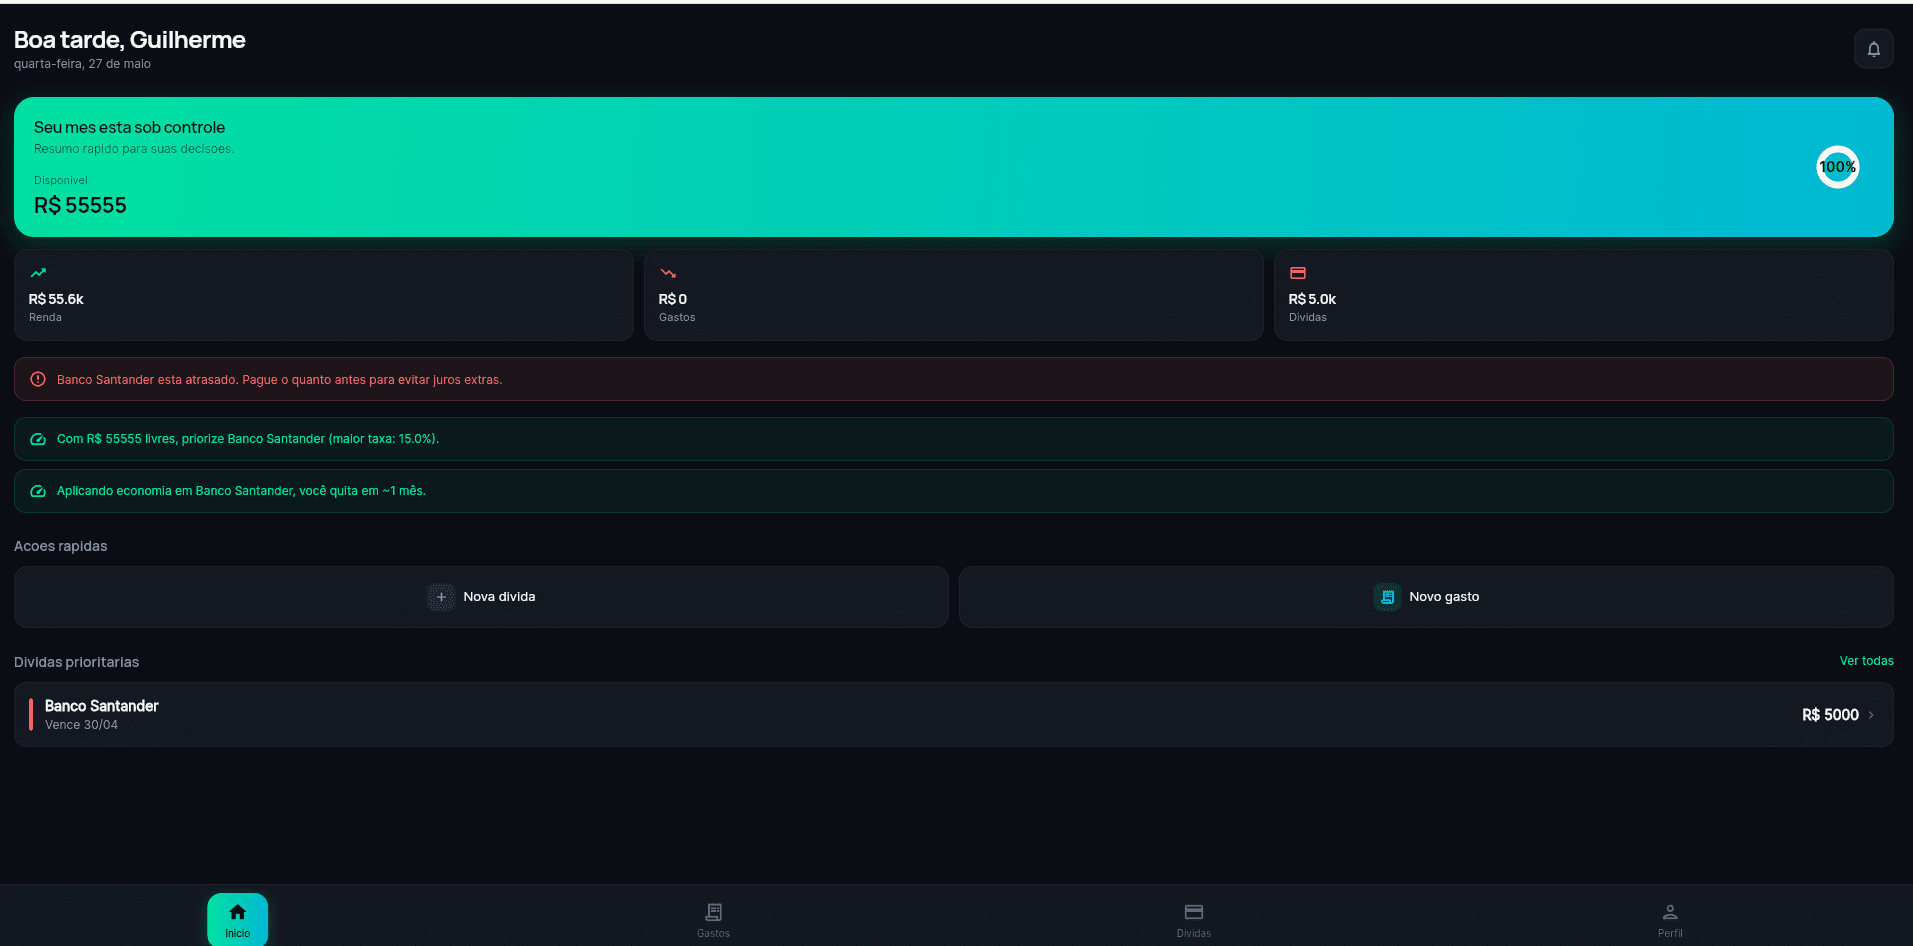Click the R$ 5000 debt amount
The height and width of the screenshot is (946, 1913).
click(1830, 715)
